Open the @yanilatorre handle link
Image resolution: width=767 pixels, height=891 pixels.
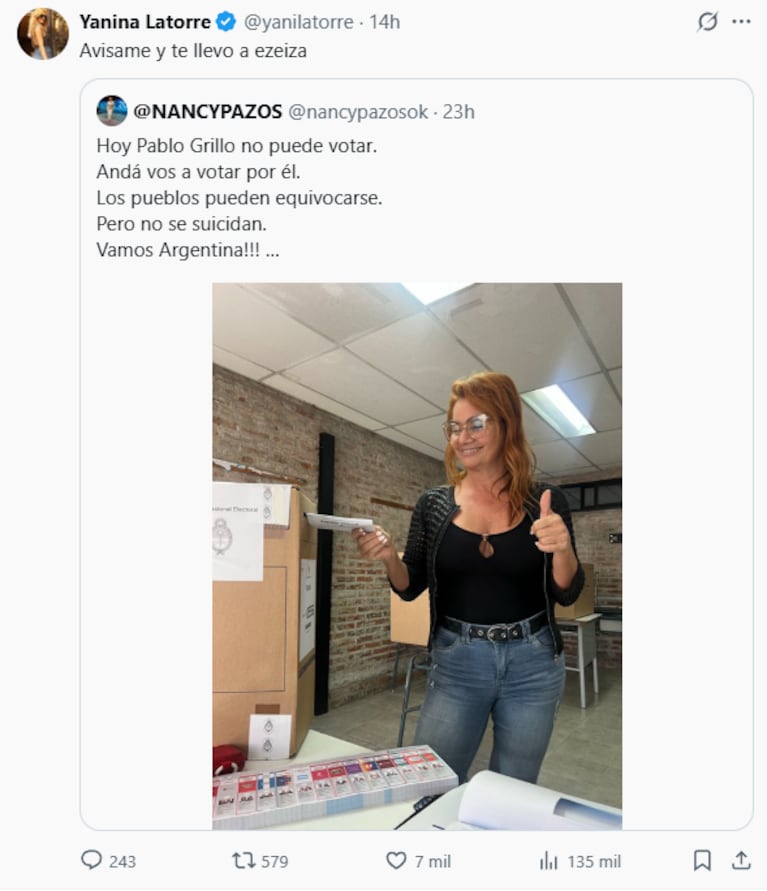pos(298,22)
